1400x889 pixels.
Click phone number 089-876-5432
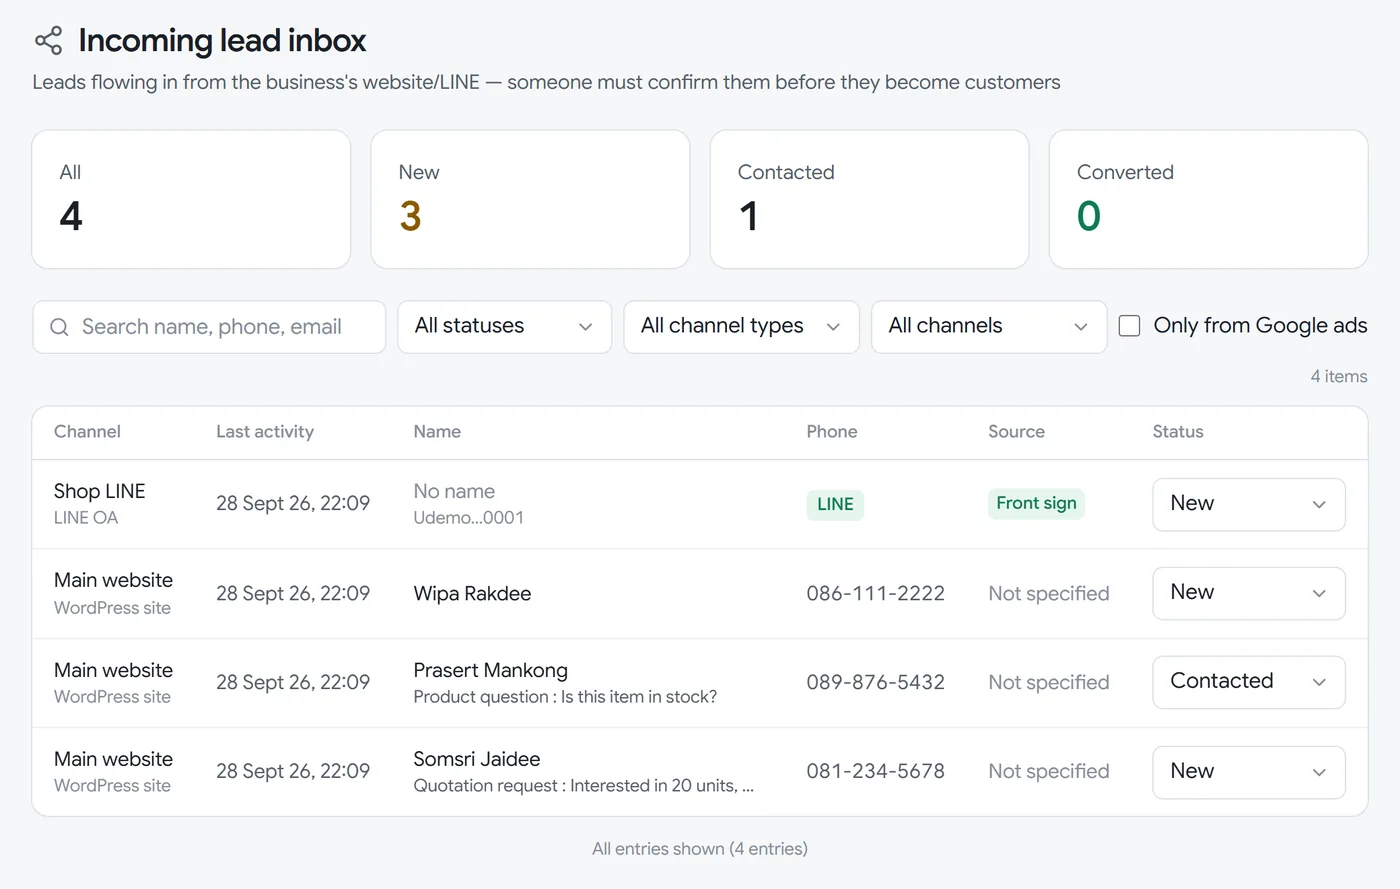click(875, 683)
